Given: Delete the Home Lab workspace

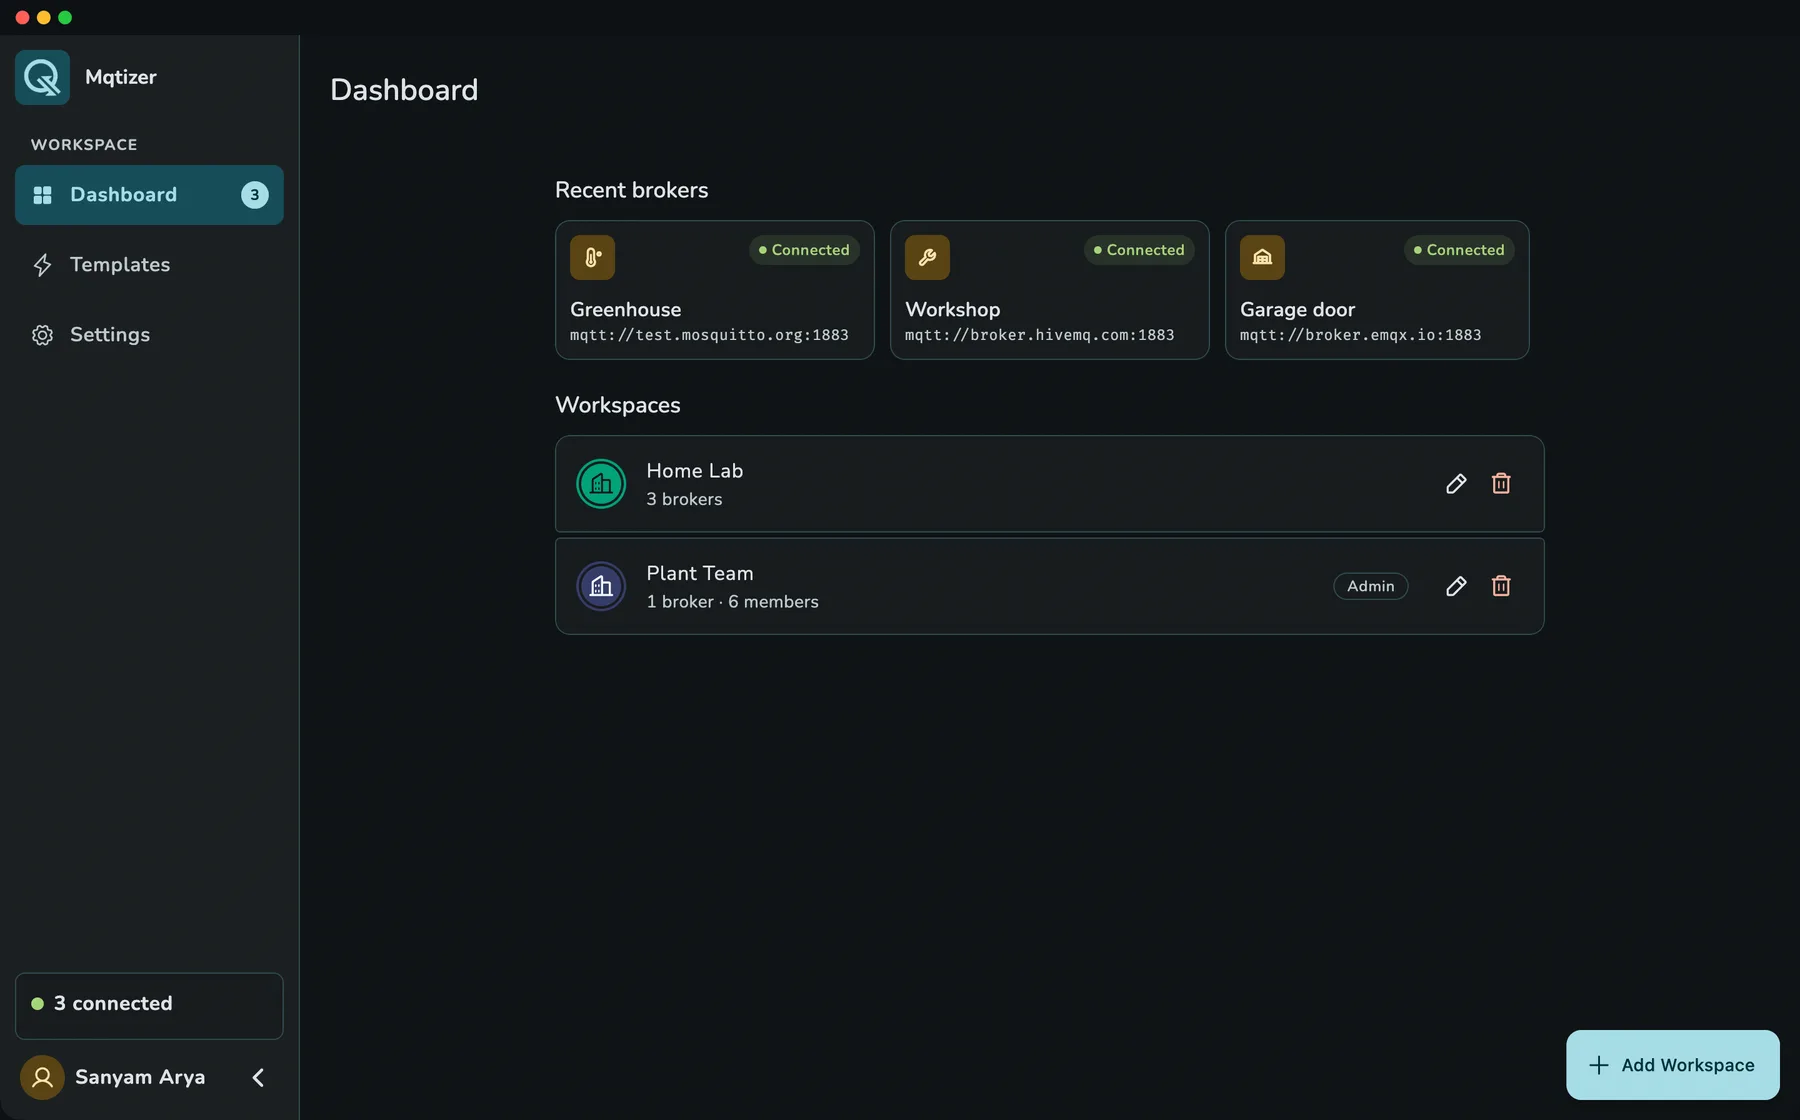Looking at the screenshot, I should [1501, 484].
